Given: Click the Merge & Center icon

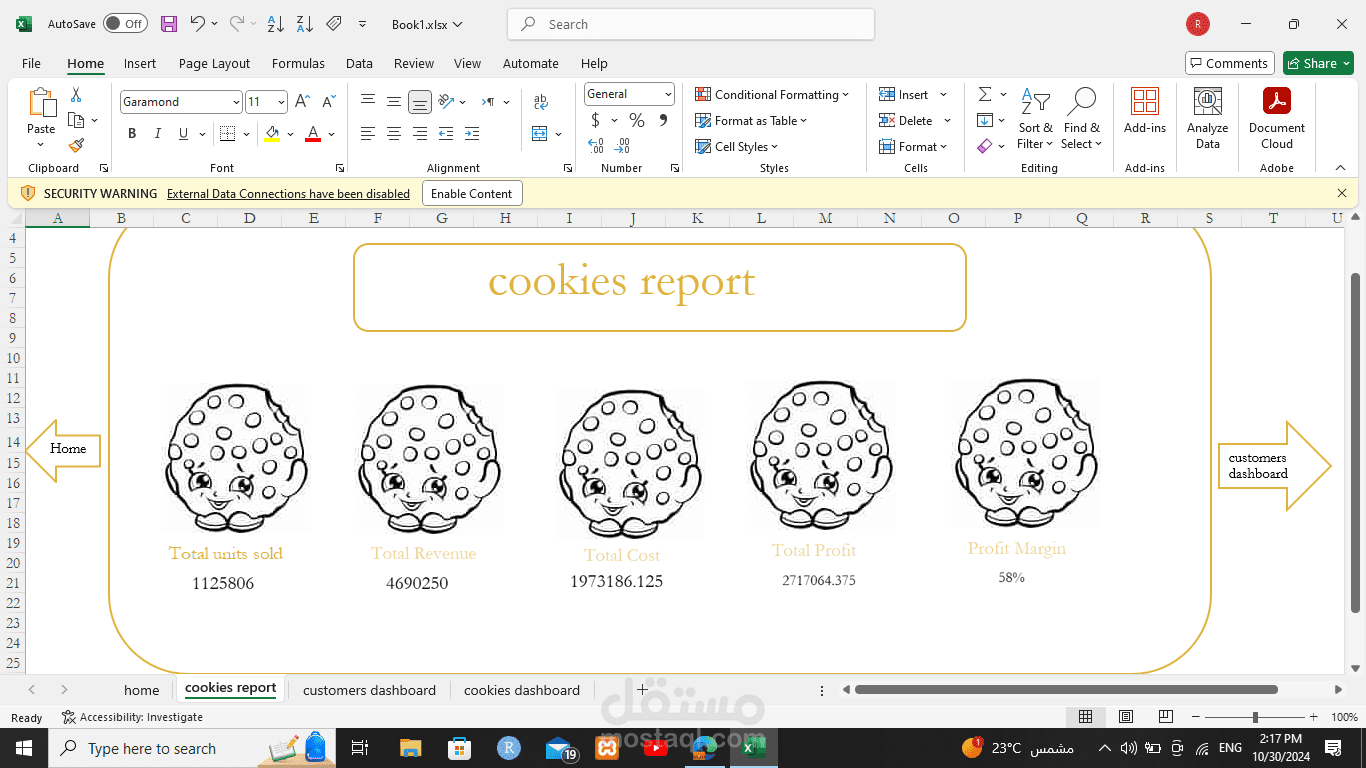Looking at the screenshot, I should tap(540, 133).
